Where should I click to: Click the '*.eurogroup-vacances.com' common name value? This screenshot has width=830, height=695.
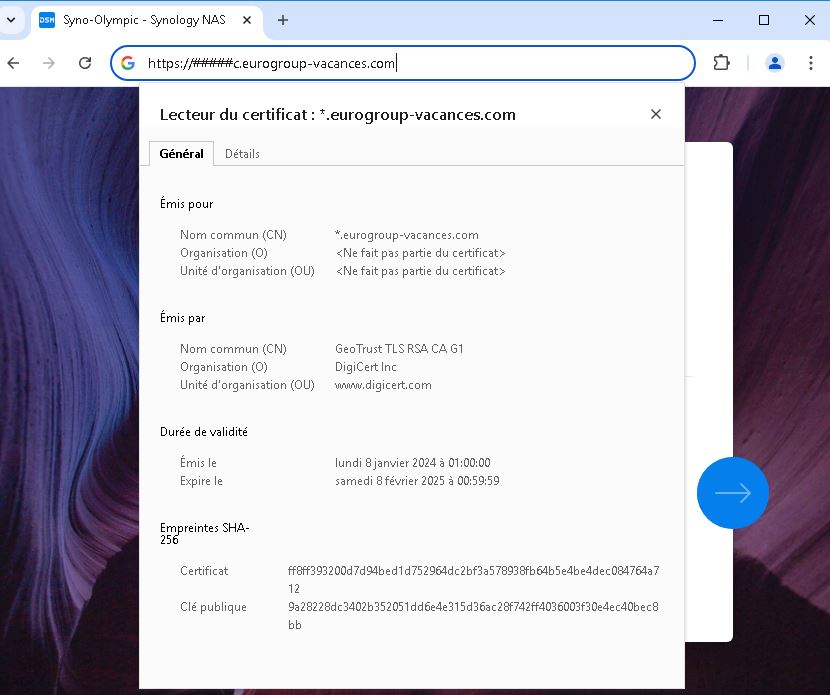[x=407, y=235]
